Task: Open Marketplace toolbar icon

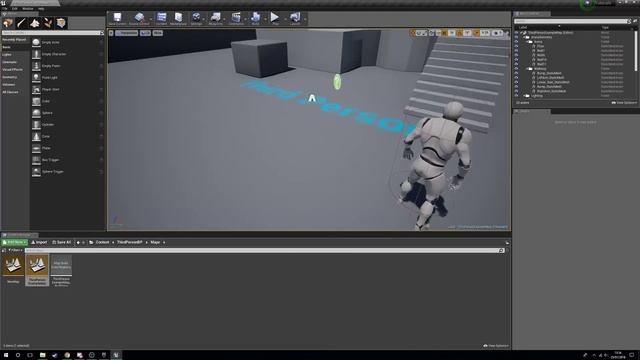Action: point(178,18)
